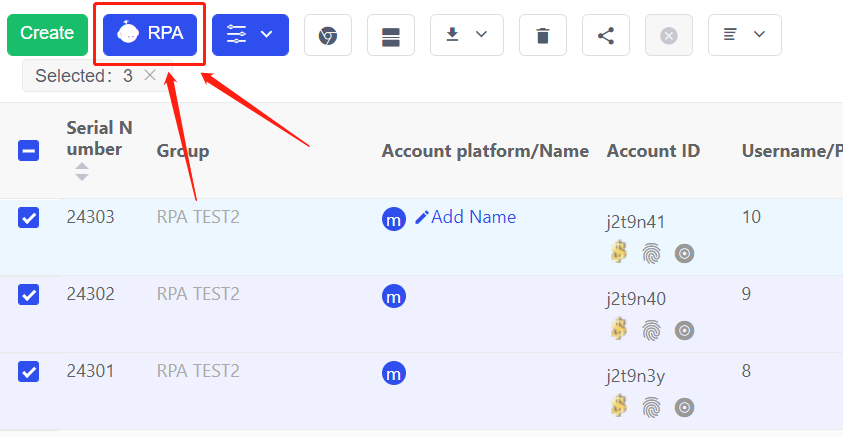843x437 pixels.
Task: Click the dollar icon under j2t9n40
Action: point(619,328)
